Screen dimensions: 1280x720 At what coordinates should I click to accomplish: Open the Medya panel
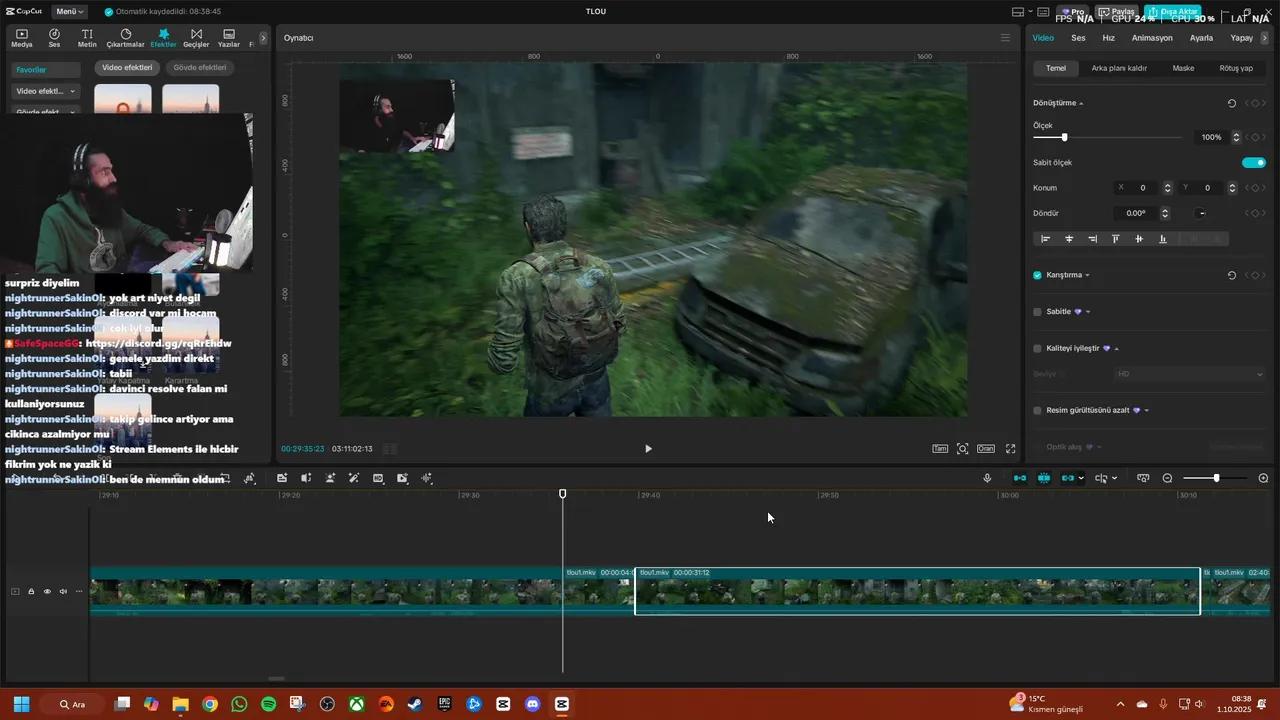coord(22,38)
